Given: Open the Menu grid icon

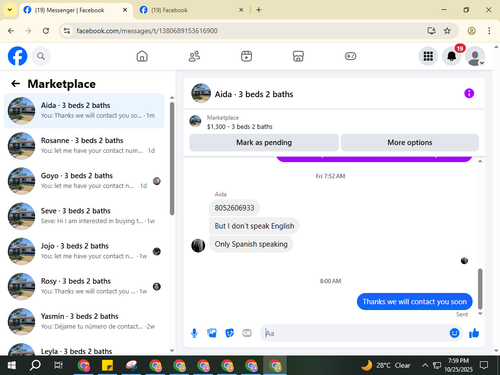Looking at the screenshot, I should [428, 56].
